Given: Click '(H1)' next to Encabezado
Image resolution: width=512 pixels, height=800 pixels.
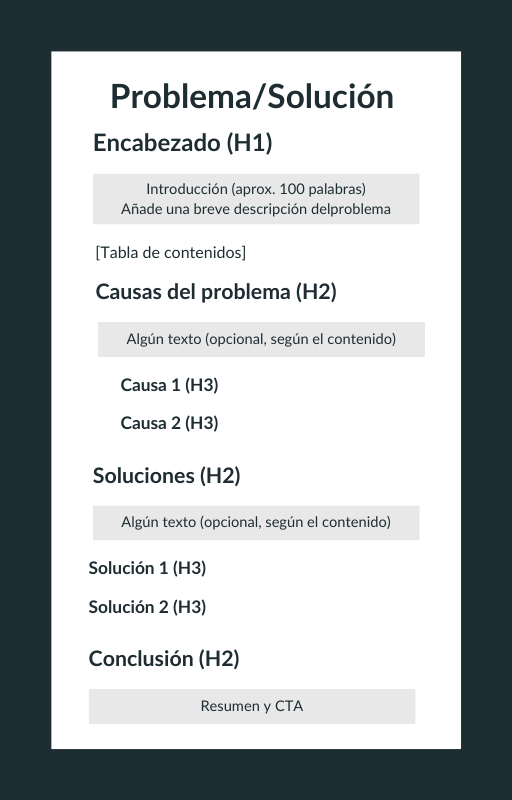Looking at the screenshot, I should point(249,142).
